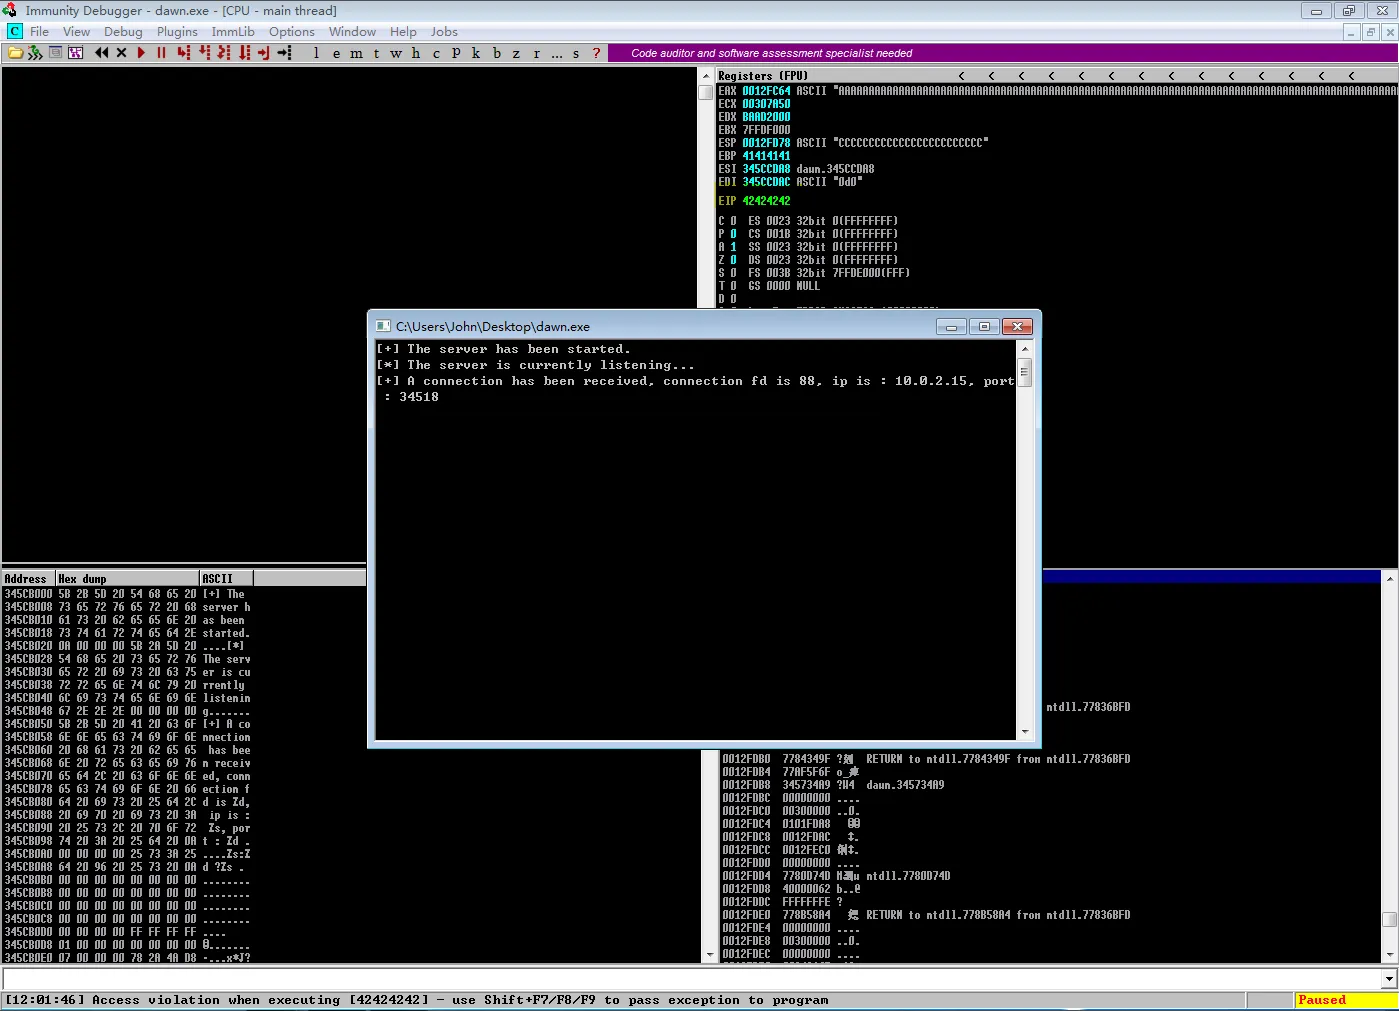Click the Registers (FPU) header
This screenshot has width=1399, height=1011.
coord(763,76)
